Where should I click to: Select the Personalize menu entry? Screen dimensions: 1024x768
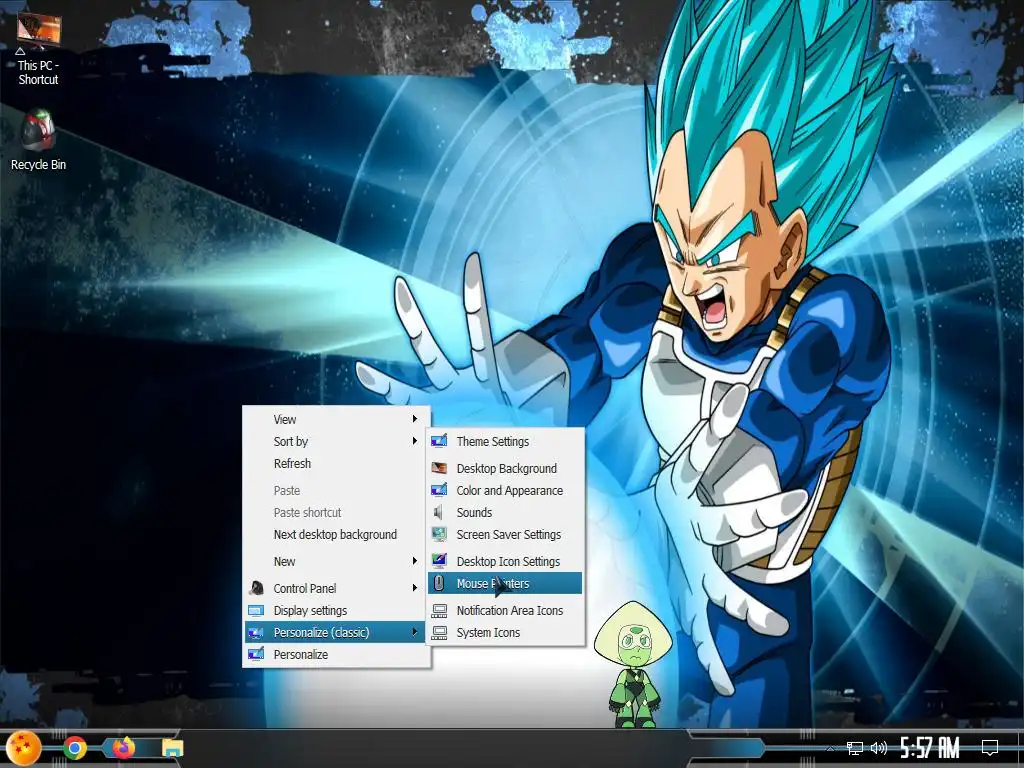click(336, 654)
